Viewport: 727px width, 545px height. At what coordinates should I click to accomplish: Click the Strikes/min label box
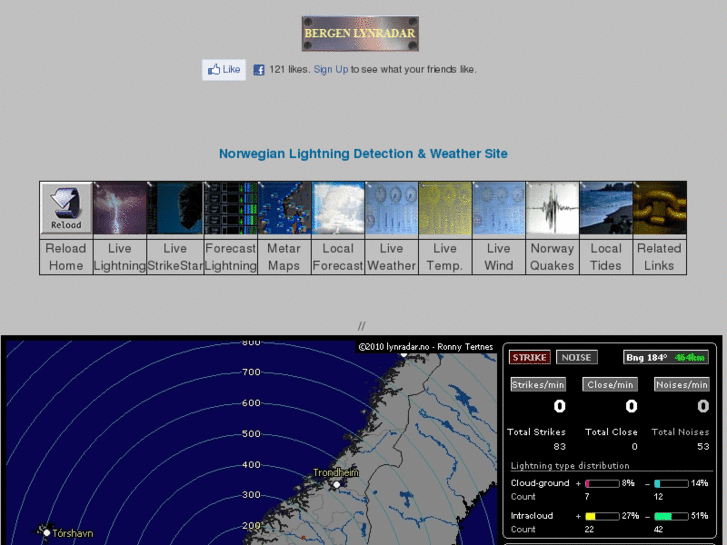538,385
